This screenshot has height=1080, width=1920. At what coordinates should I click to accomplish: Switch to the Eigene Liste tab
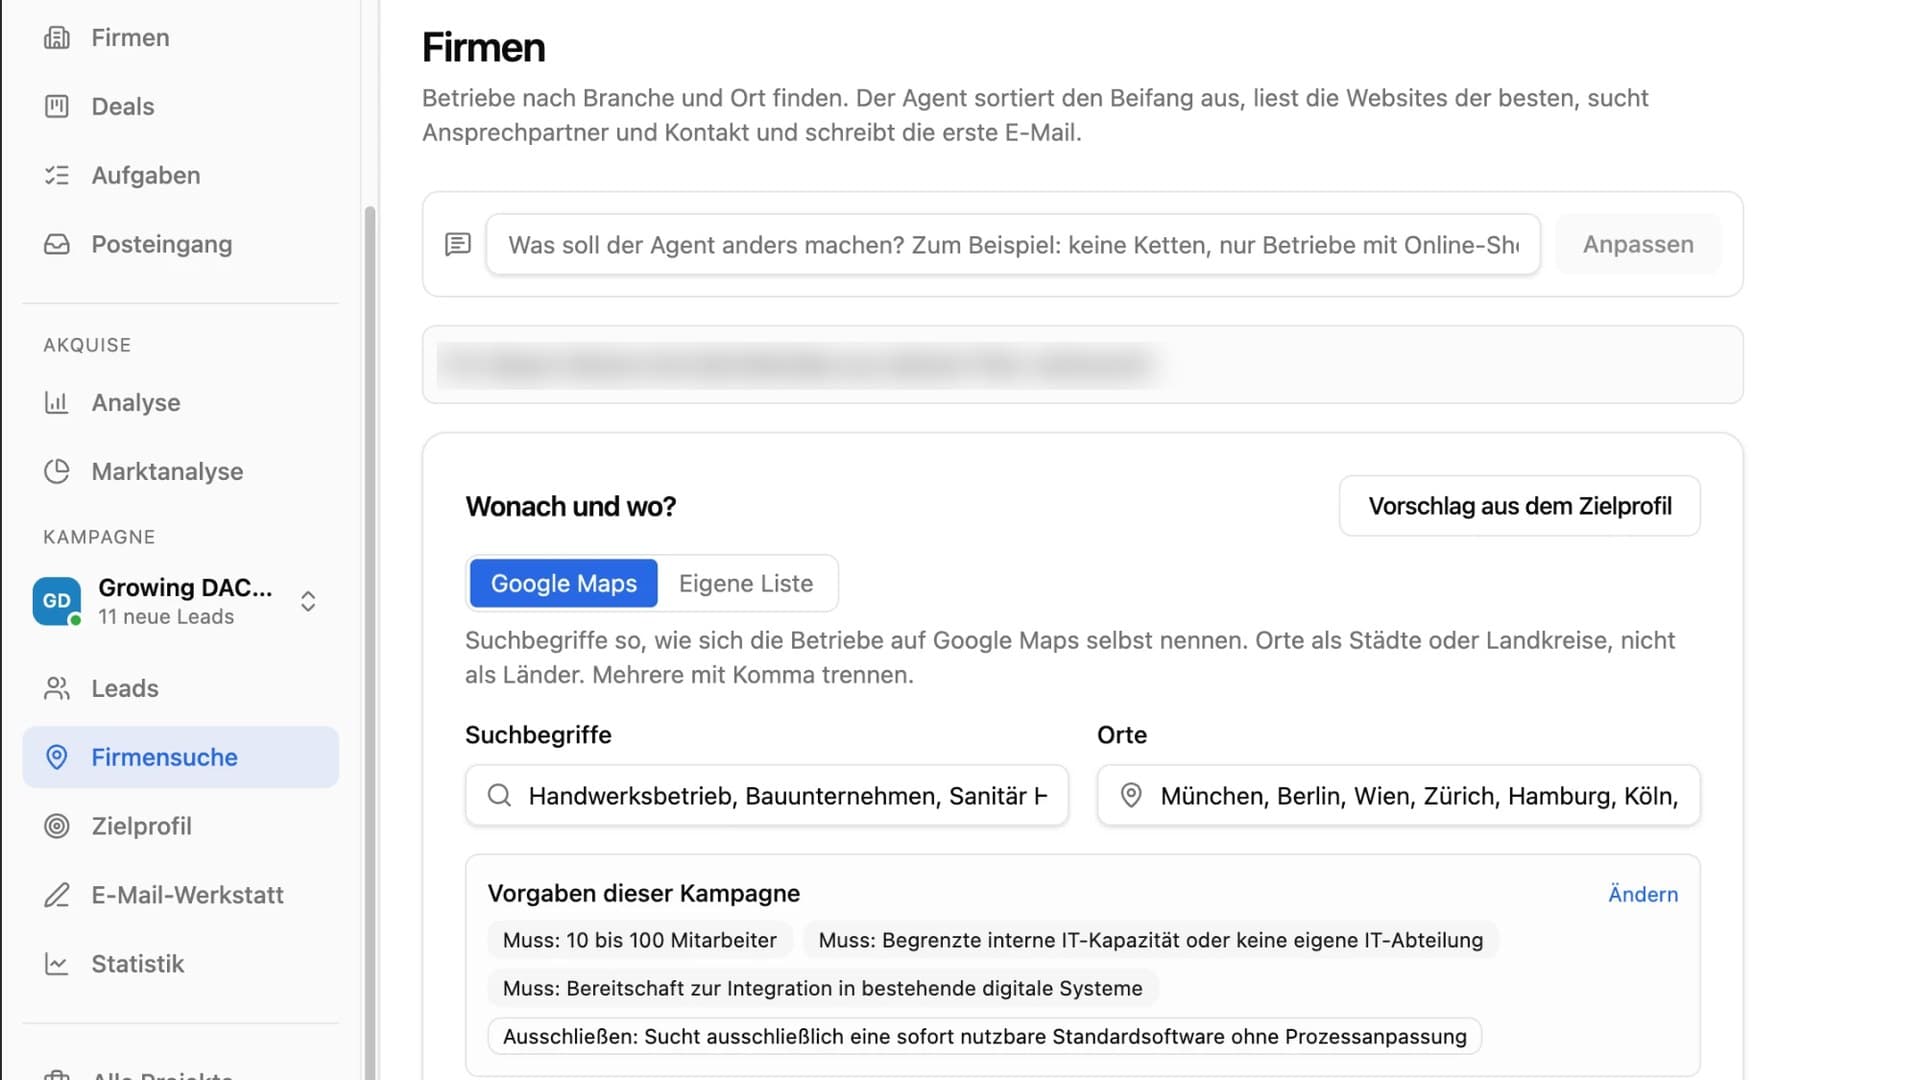pos(746,583)
